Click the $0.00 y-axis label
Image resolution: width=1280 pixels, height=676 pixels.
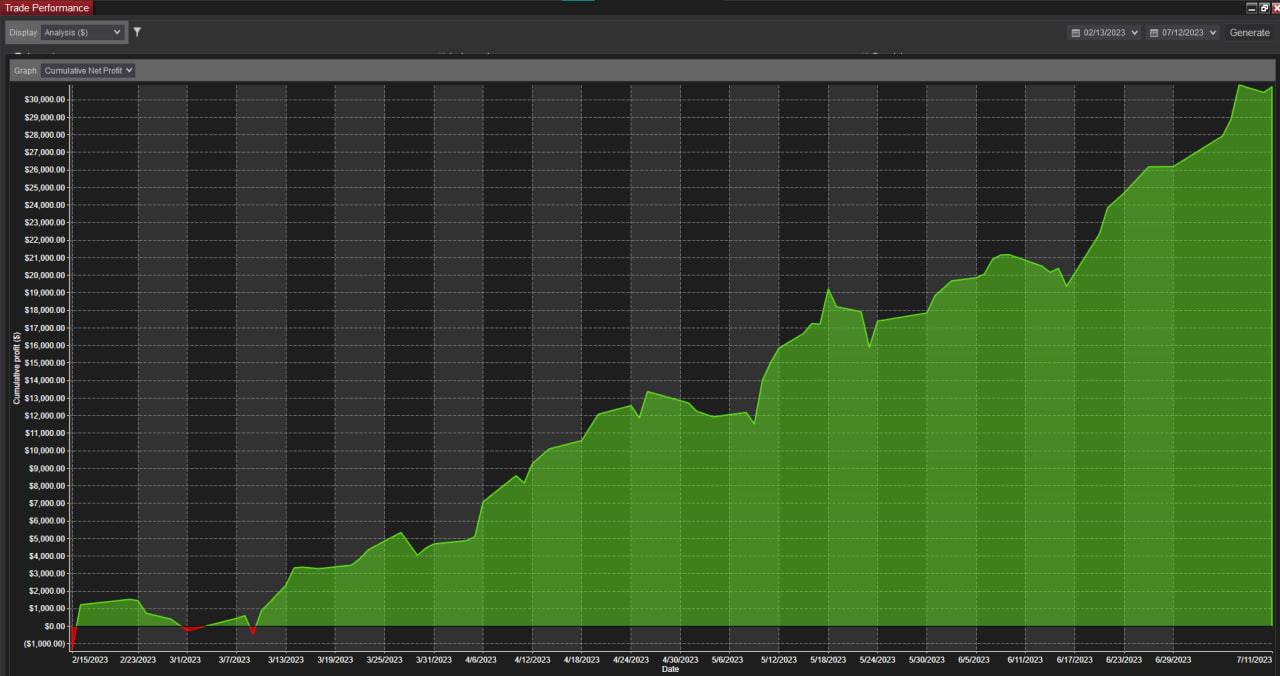[x=50, y=626]
